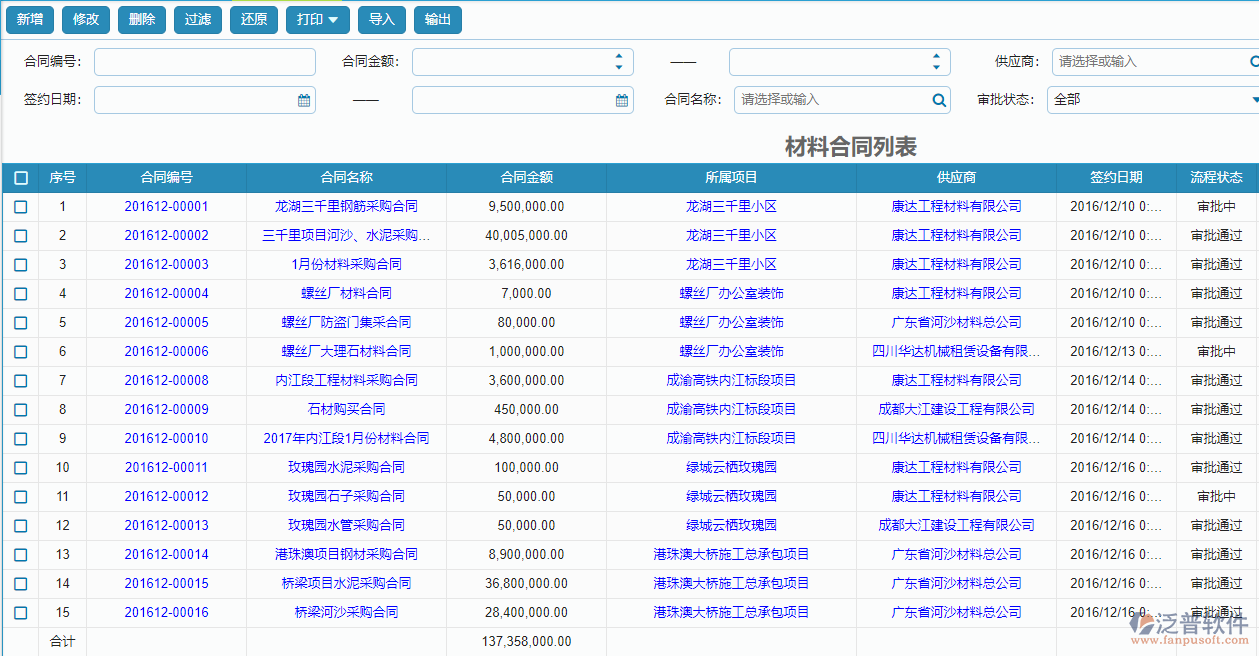Check the checkbox for row 1
Image resolution: width=1259 pixels, height=656 pixels.
20,206
